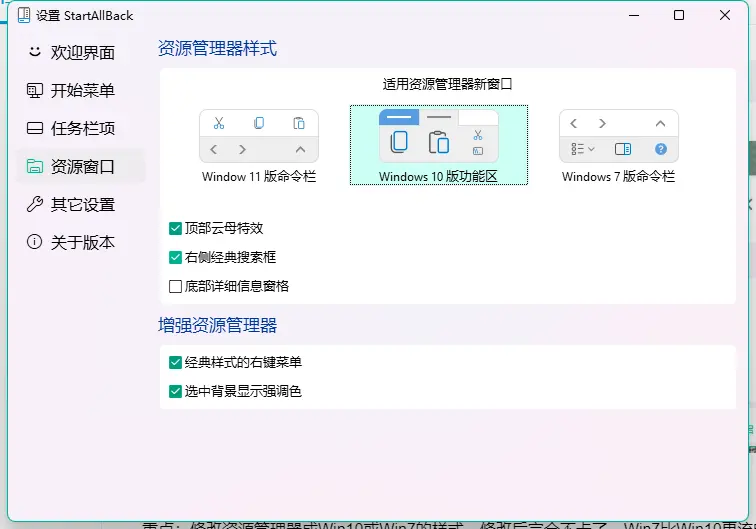
Task: Click the Windows 7 版命令栏 label
Action: 618,176
